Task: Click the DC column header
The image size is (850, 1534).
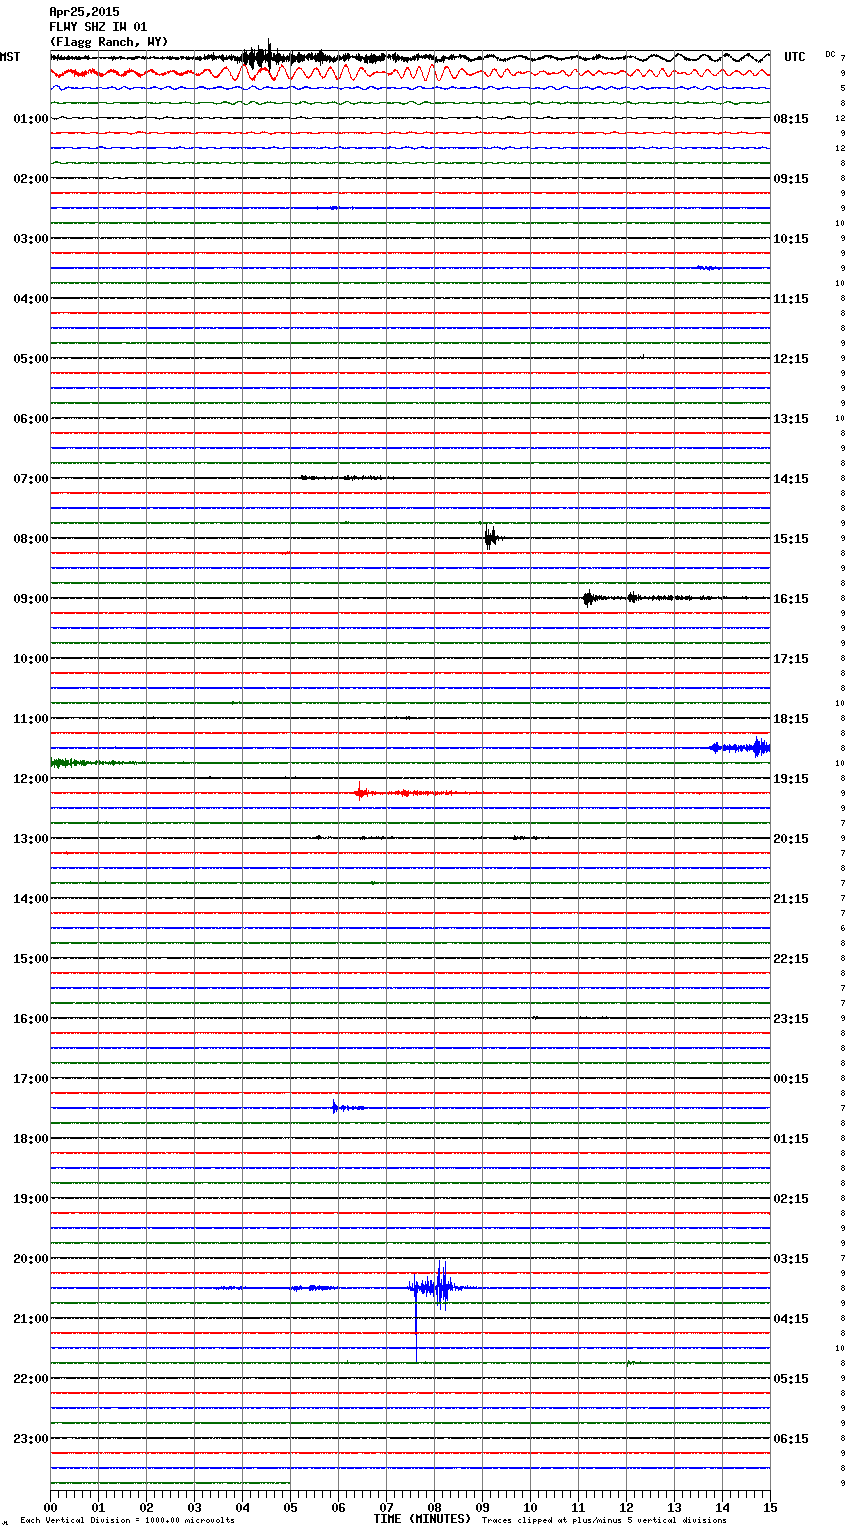Action: tap(830, 54)
